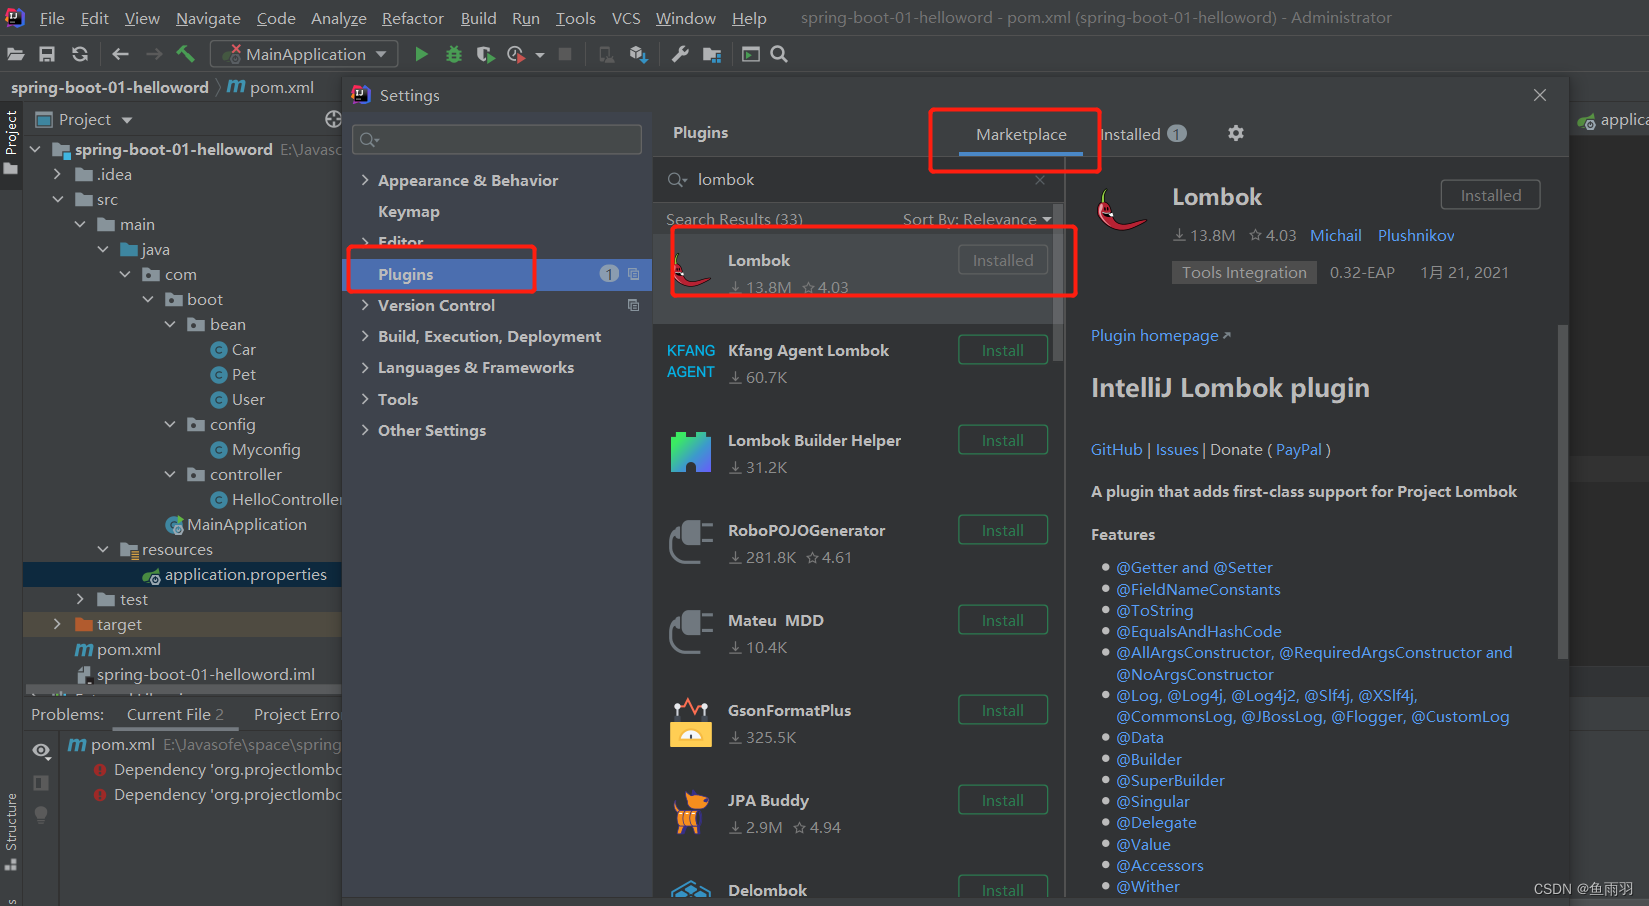Open the VCS menu
The height and width of the screenshot is (906, 1649).
[x=626, y=18]
